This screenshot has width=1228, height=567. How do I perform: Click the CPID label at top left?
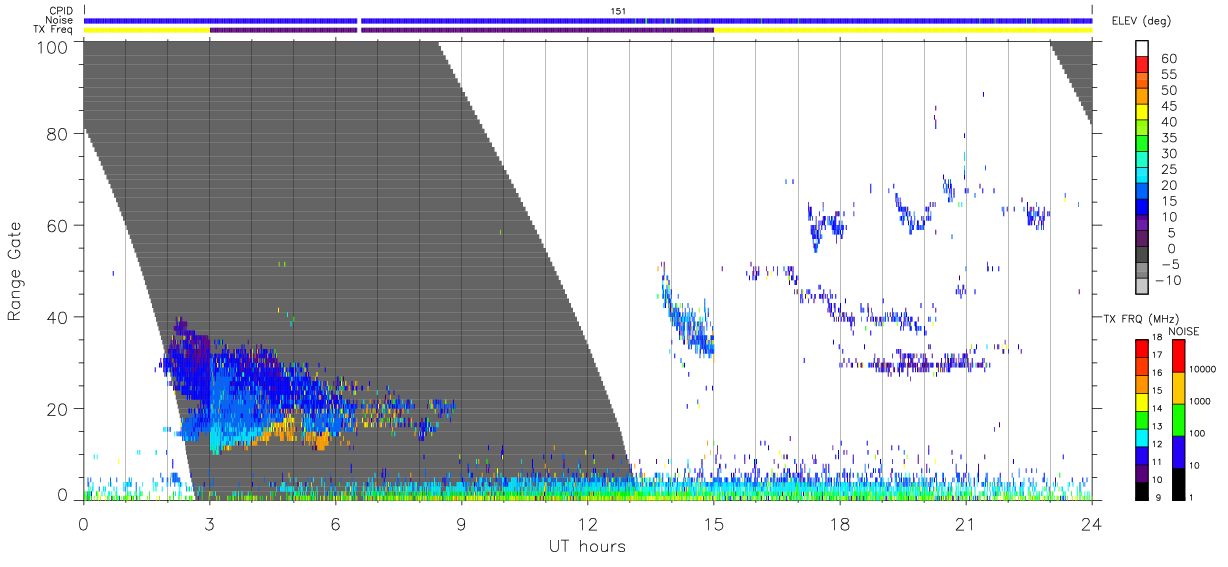[62, 11]
